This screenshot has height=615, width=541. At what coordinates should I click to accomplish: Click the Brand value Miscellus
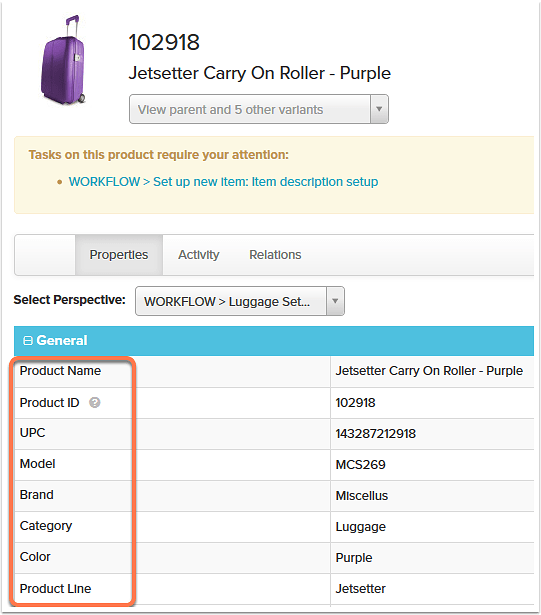(361, 495)
